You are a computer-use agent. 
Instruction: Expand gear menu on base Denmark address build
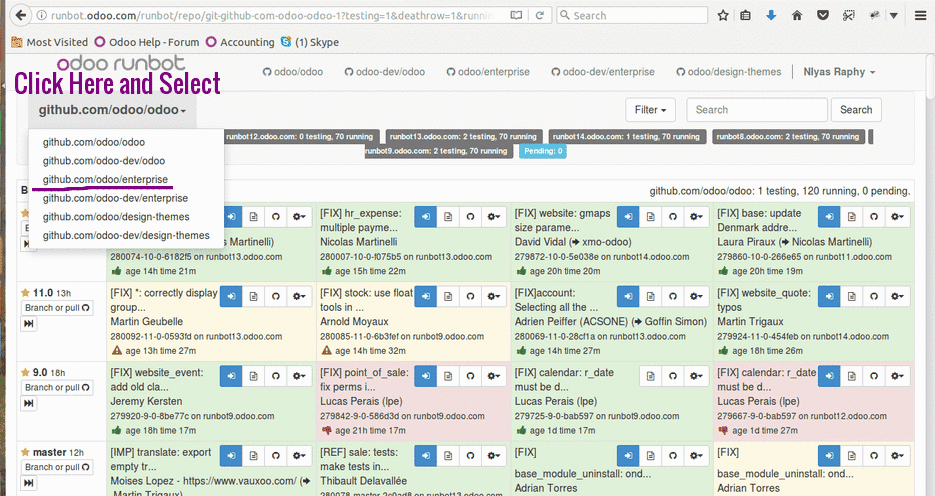pos(897,217)
